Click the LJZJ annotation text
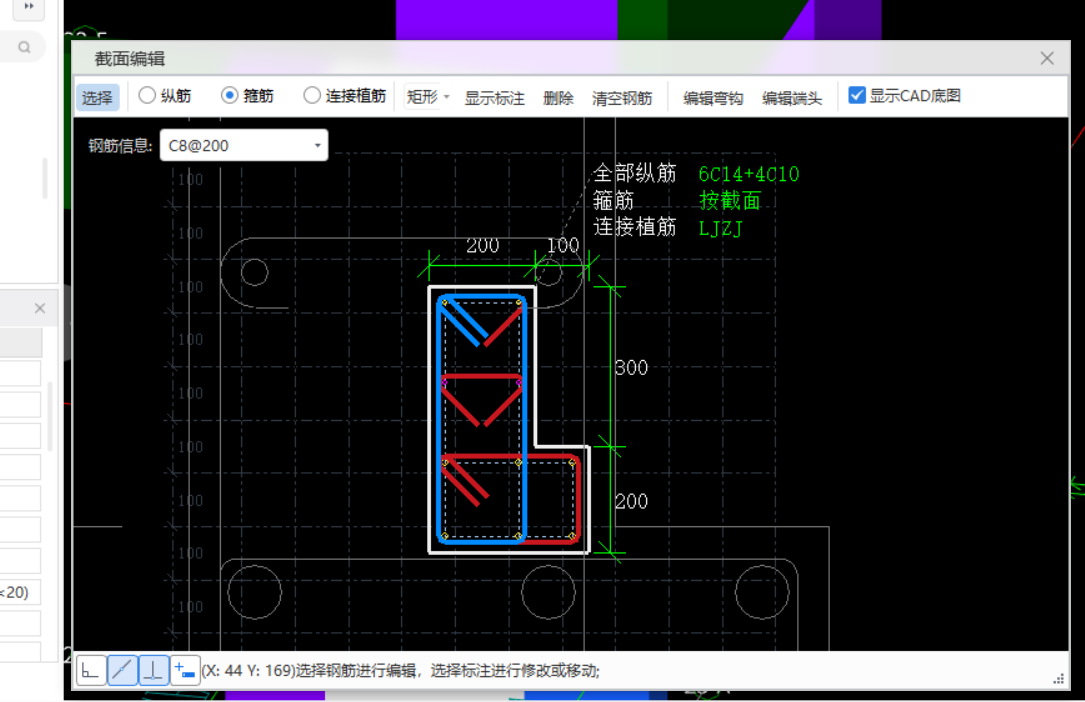Viewport: 1085px width, 702px height. pos(720,228)
